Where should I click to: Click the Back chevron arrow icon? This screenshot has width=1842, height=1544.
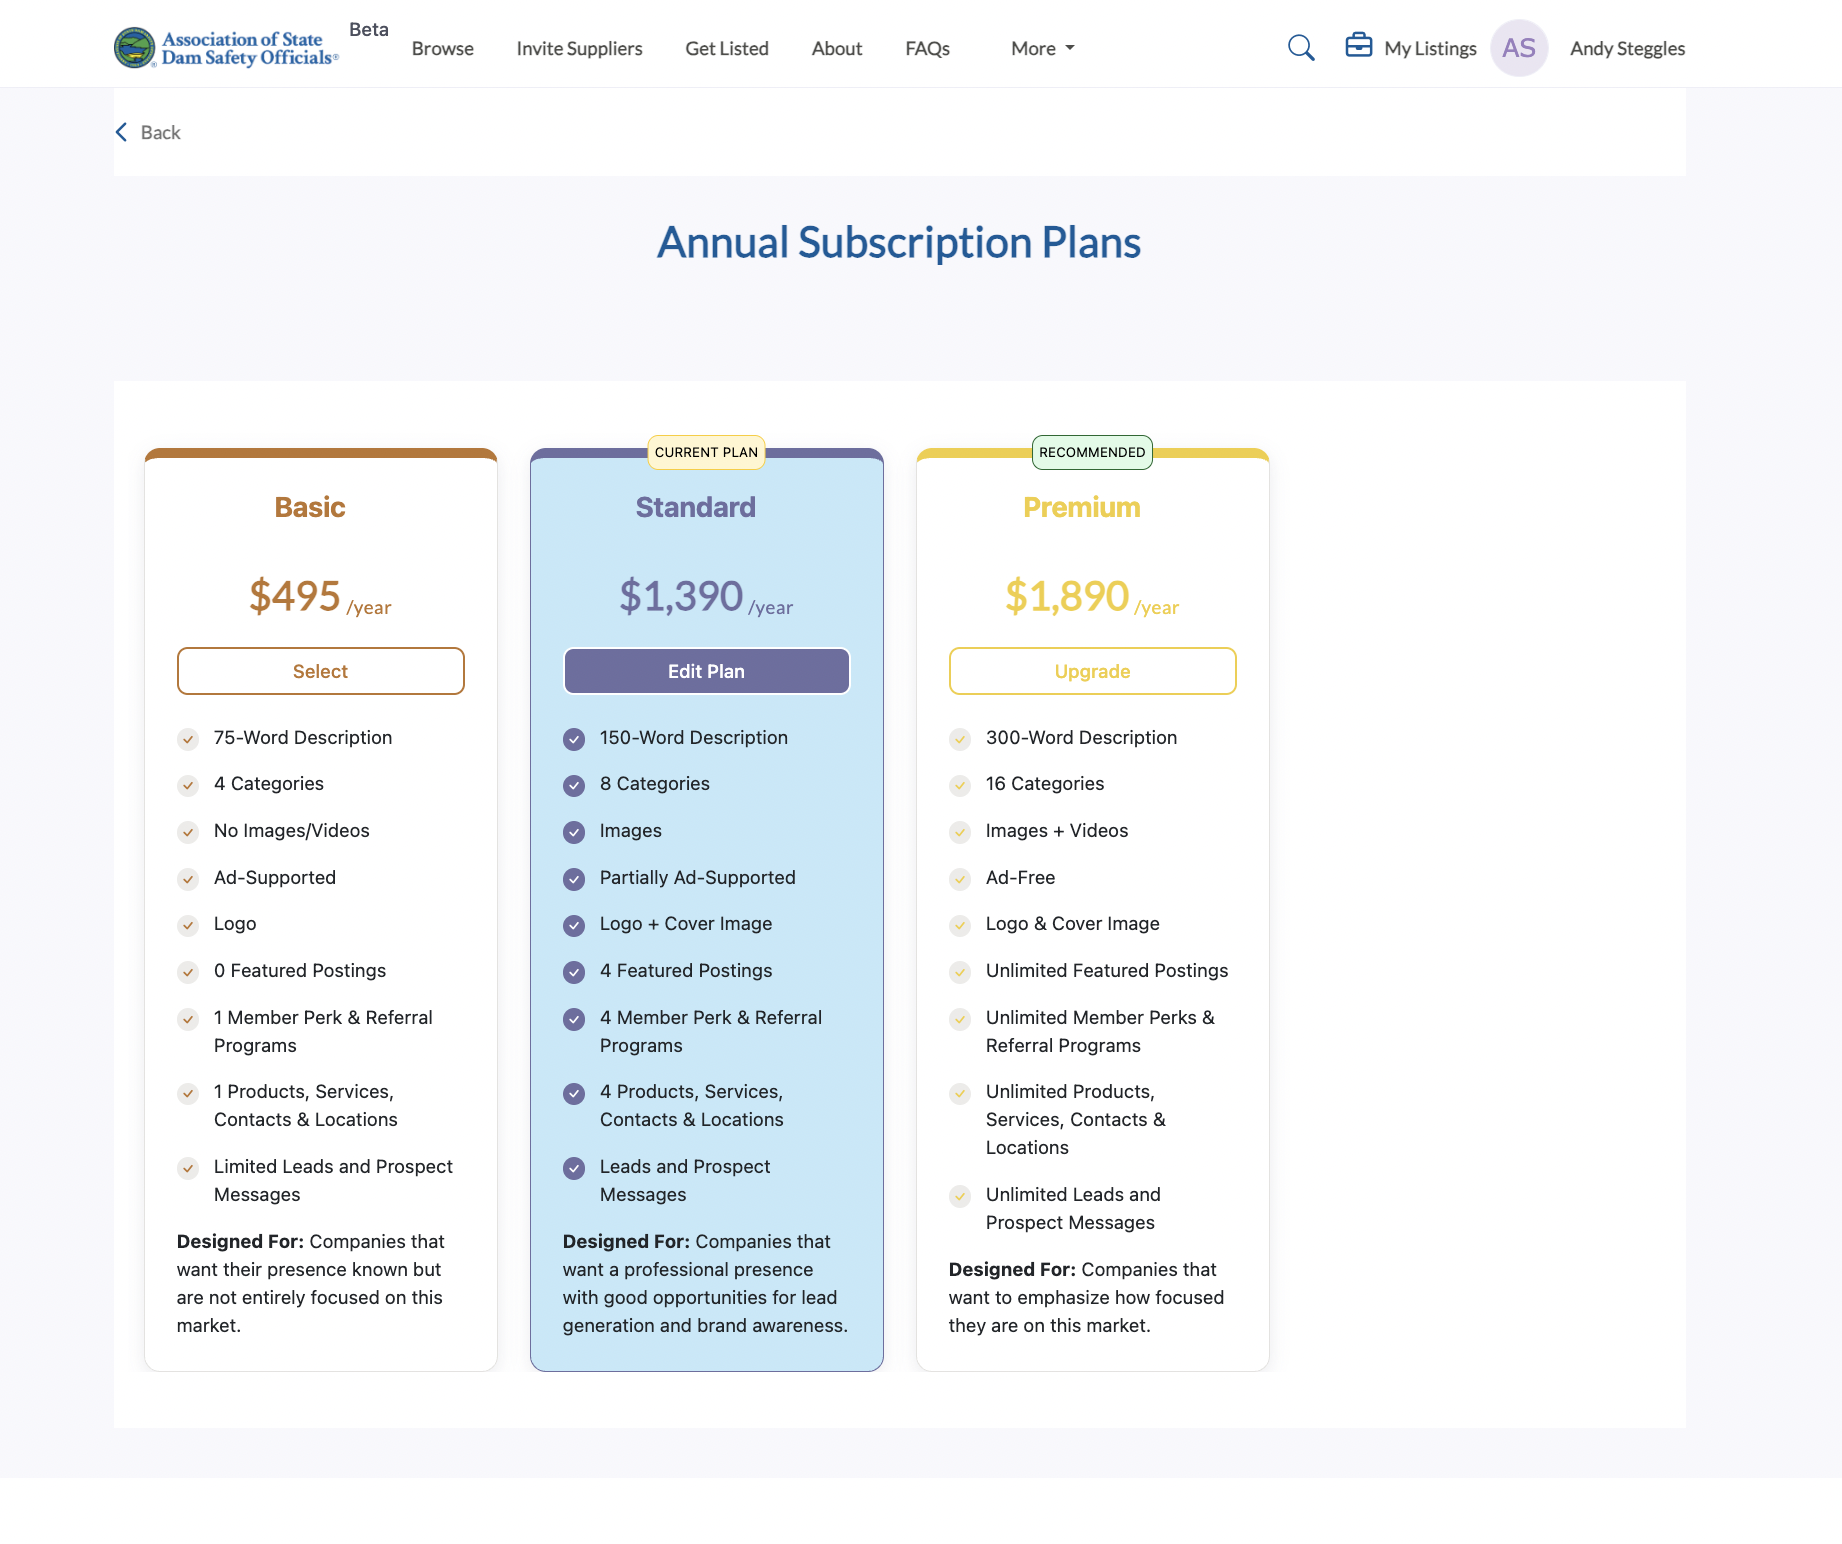[x=122, y=132]
